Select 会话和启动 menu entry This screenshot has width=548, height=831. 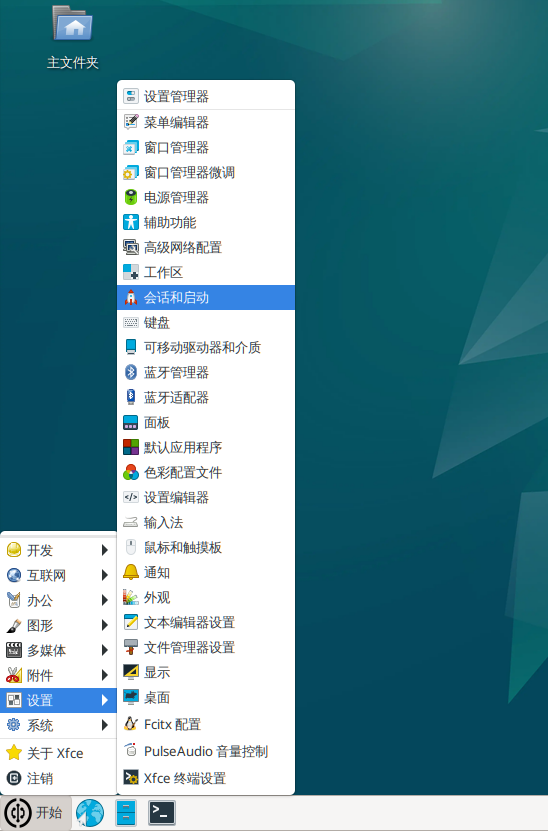click(x=206, y=297)
